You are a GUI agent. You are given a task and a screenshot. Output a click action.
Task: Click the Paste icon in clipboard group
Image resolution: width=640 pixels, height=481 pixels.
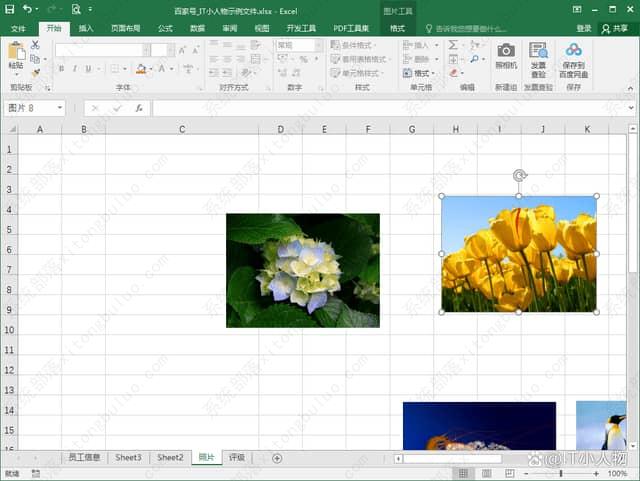15,53
